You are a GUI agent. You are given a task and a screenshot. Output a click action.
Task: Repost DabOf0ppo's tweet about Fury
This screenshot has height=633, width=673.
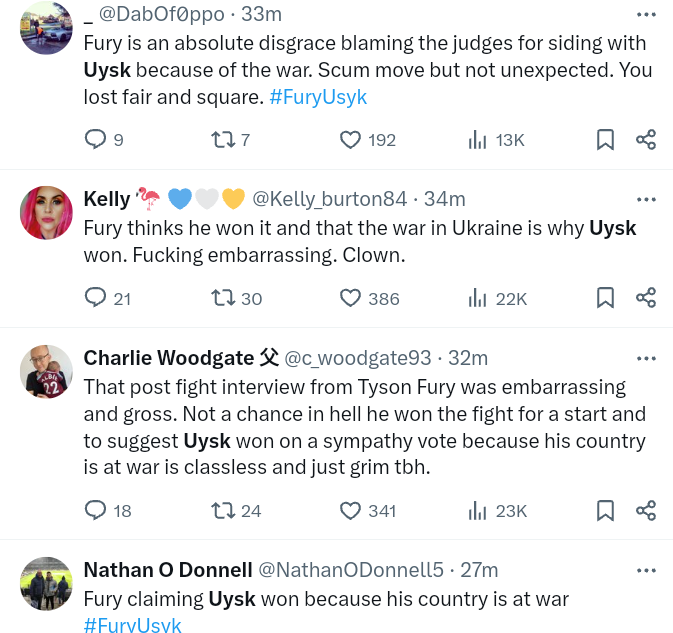223,140
